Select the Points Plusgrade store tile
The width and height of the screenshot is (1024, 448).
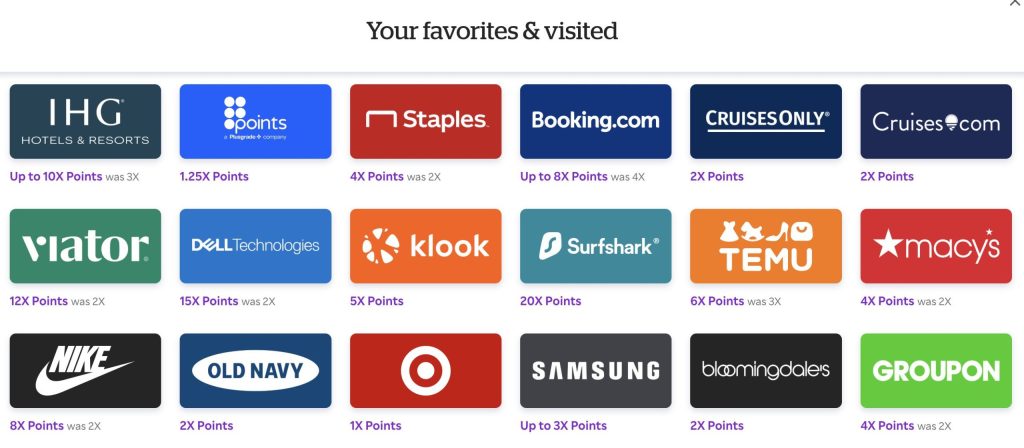click(255, 121)
